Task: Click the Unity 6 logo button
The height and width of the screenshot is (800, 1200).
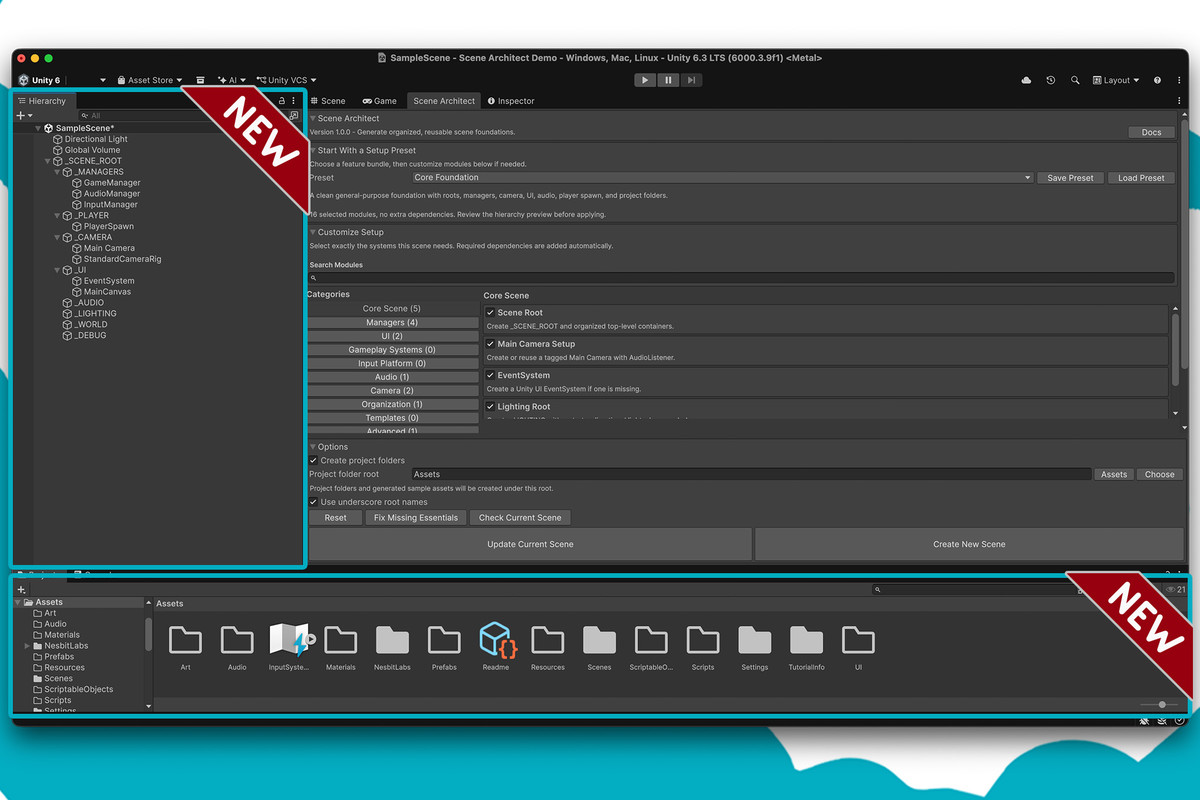Action: pyautogui.click(x=39, y=80)
